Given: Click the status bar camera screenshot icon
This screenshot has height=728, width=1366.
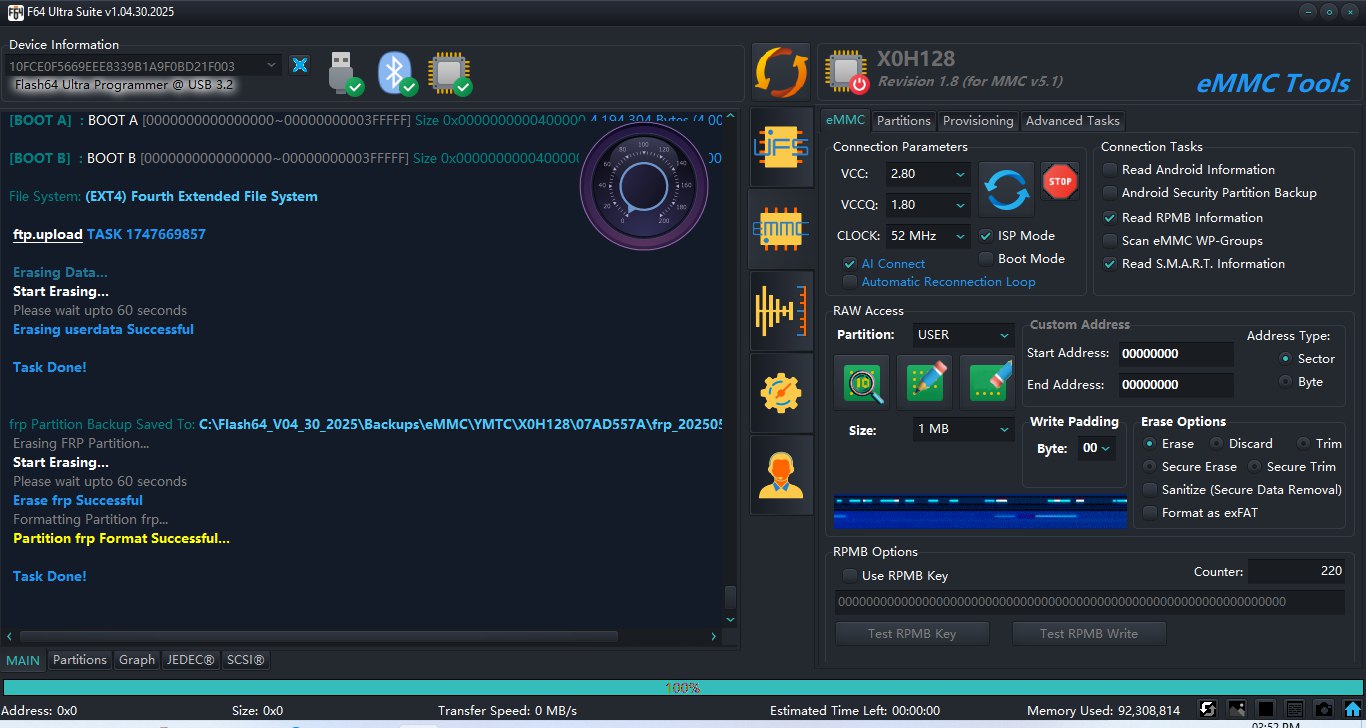Looking at the screenshot, I should pos(1323,709).
